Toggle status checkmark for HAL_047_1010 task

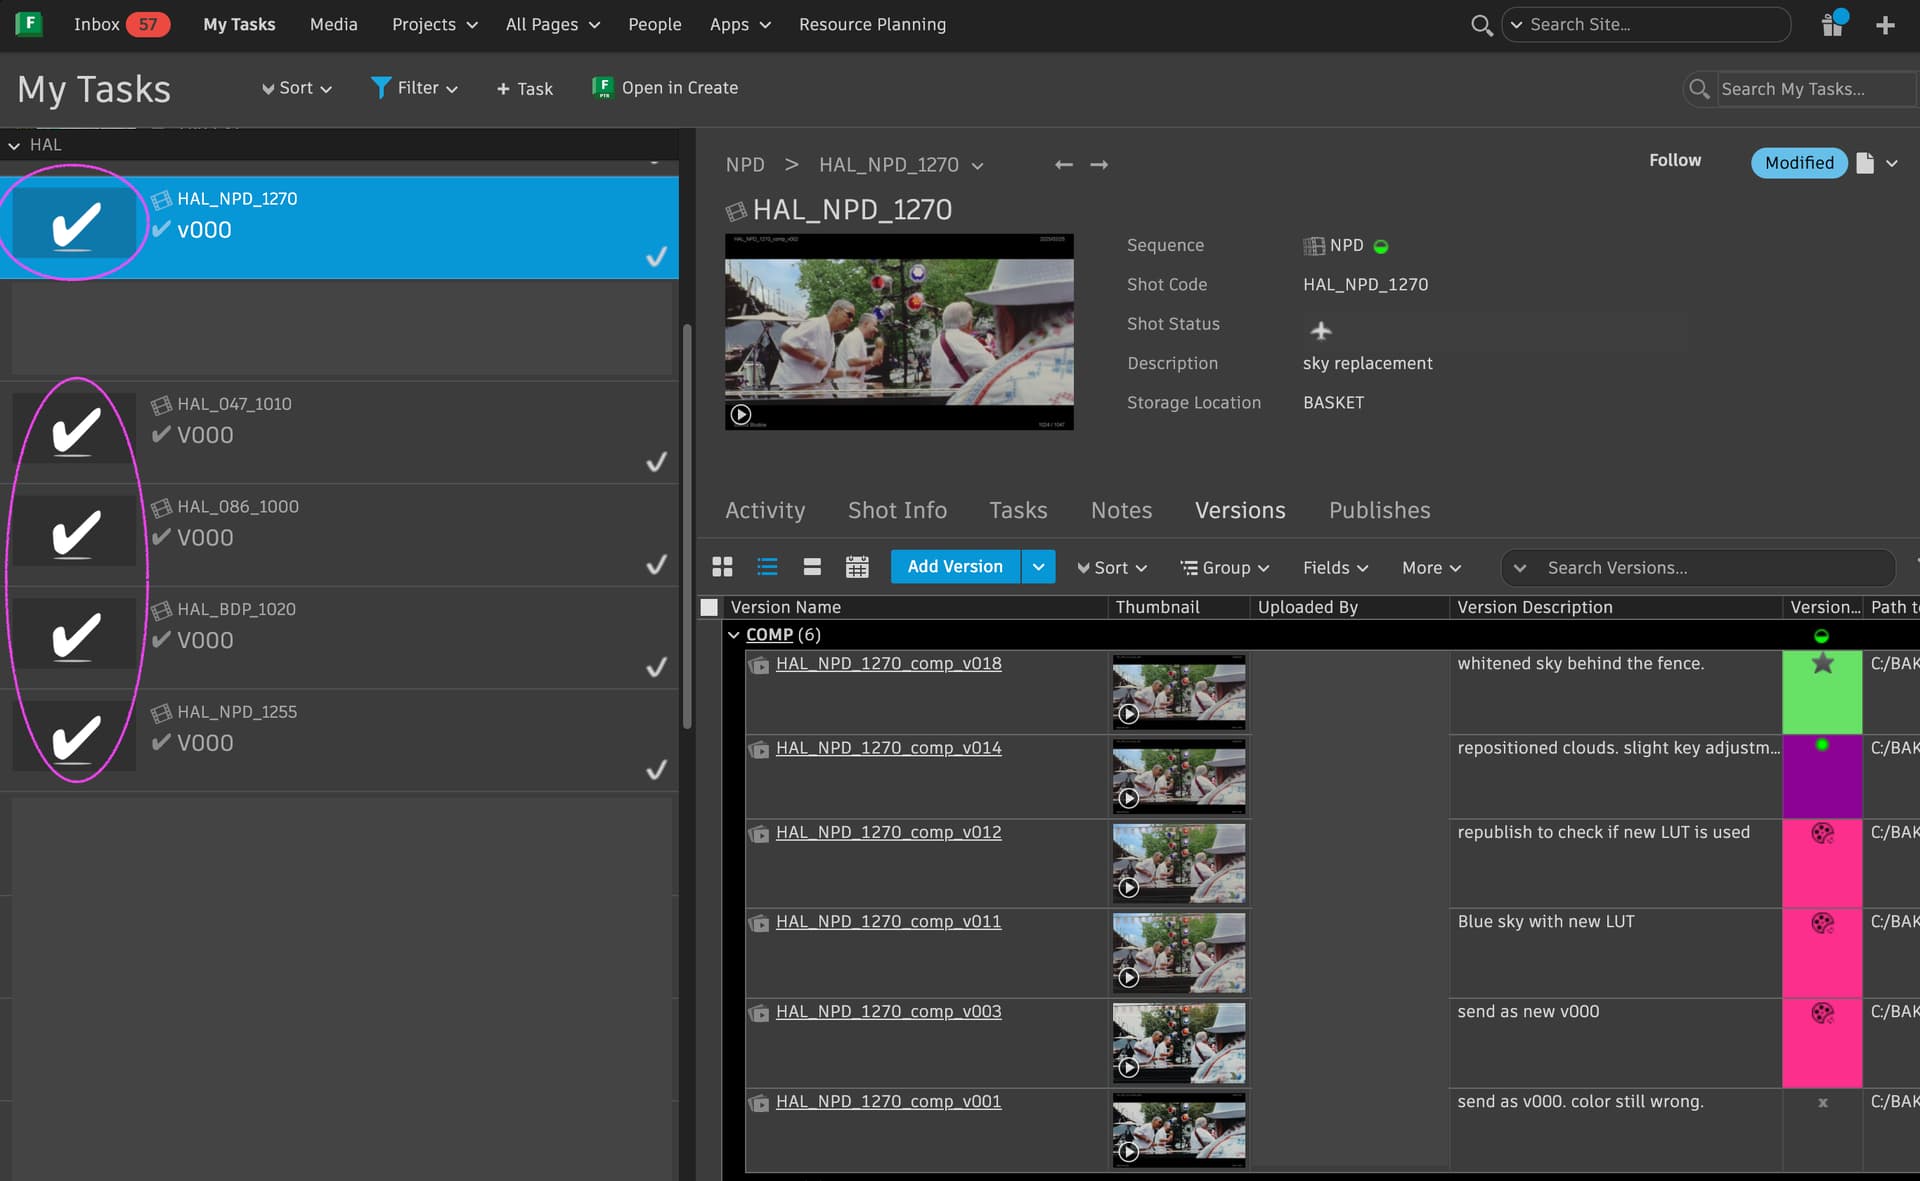[x=656, y=462]
